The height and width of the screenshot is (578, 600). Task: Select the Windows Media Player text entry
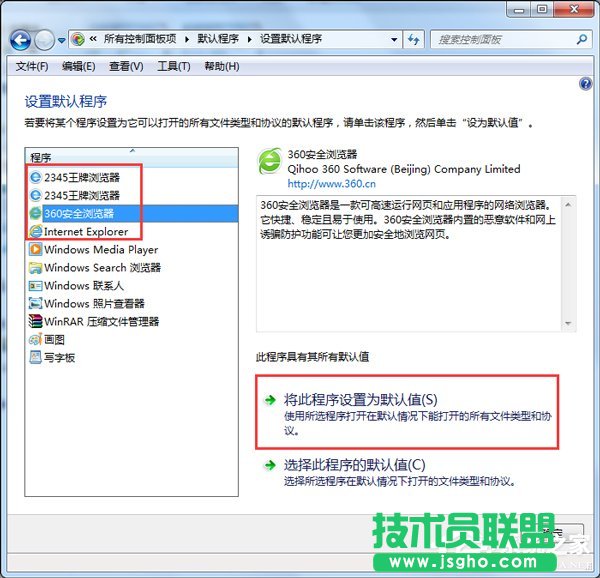coord(101,250)
